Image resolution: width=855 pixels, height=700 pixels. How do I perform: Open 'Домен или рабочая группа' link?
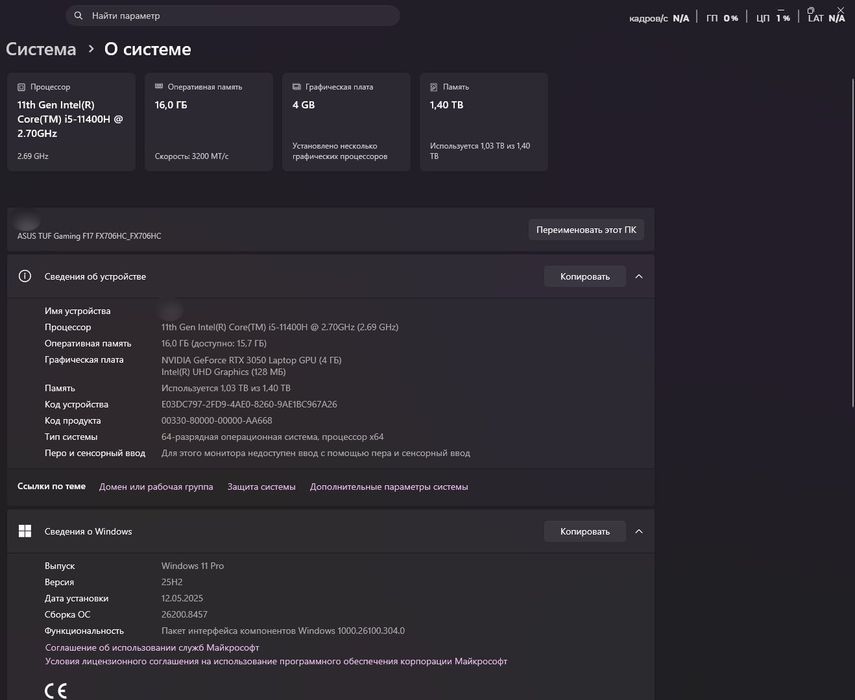click(x=156, y=487)
